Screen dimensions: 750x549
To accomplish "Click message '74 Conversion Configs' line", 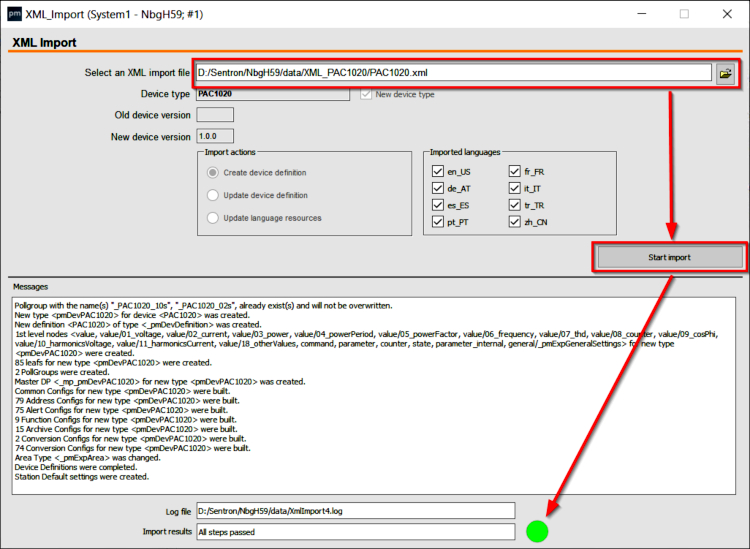I will [x=132, y=448].
